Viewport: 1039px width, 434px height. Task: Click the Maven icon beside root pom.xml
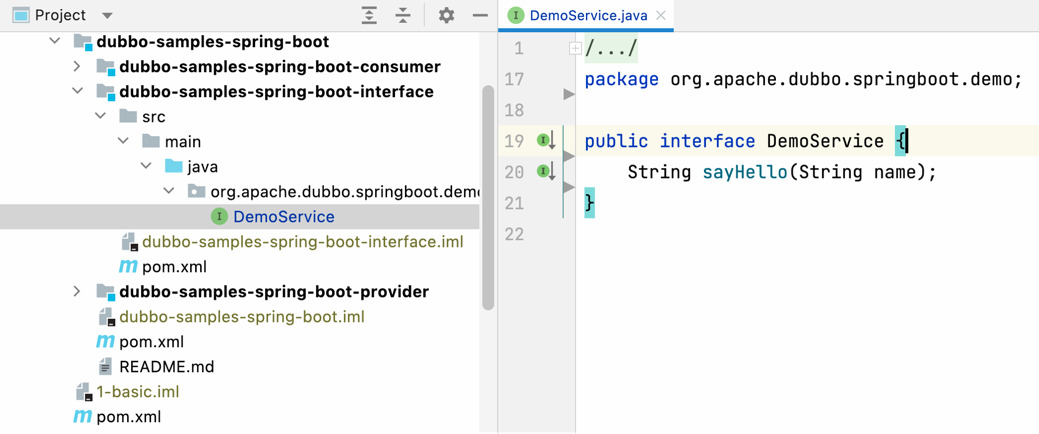tap(83, 417)
